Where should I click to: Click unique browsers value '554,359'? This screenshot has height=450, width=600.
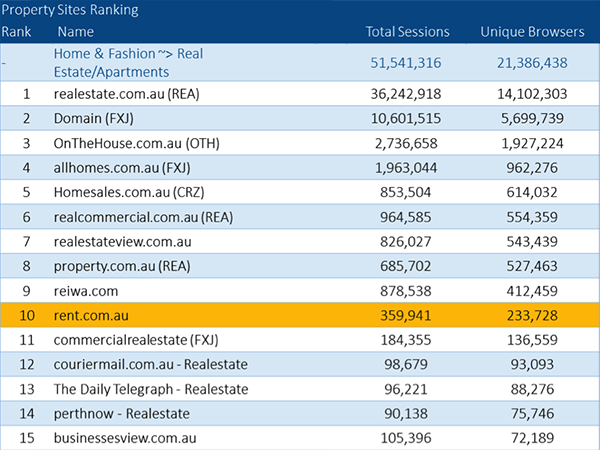[532, 217]
